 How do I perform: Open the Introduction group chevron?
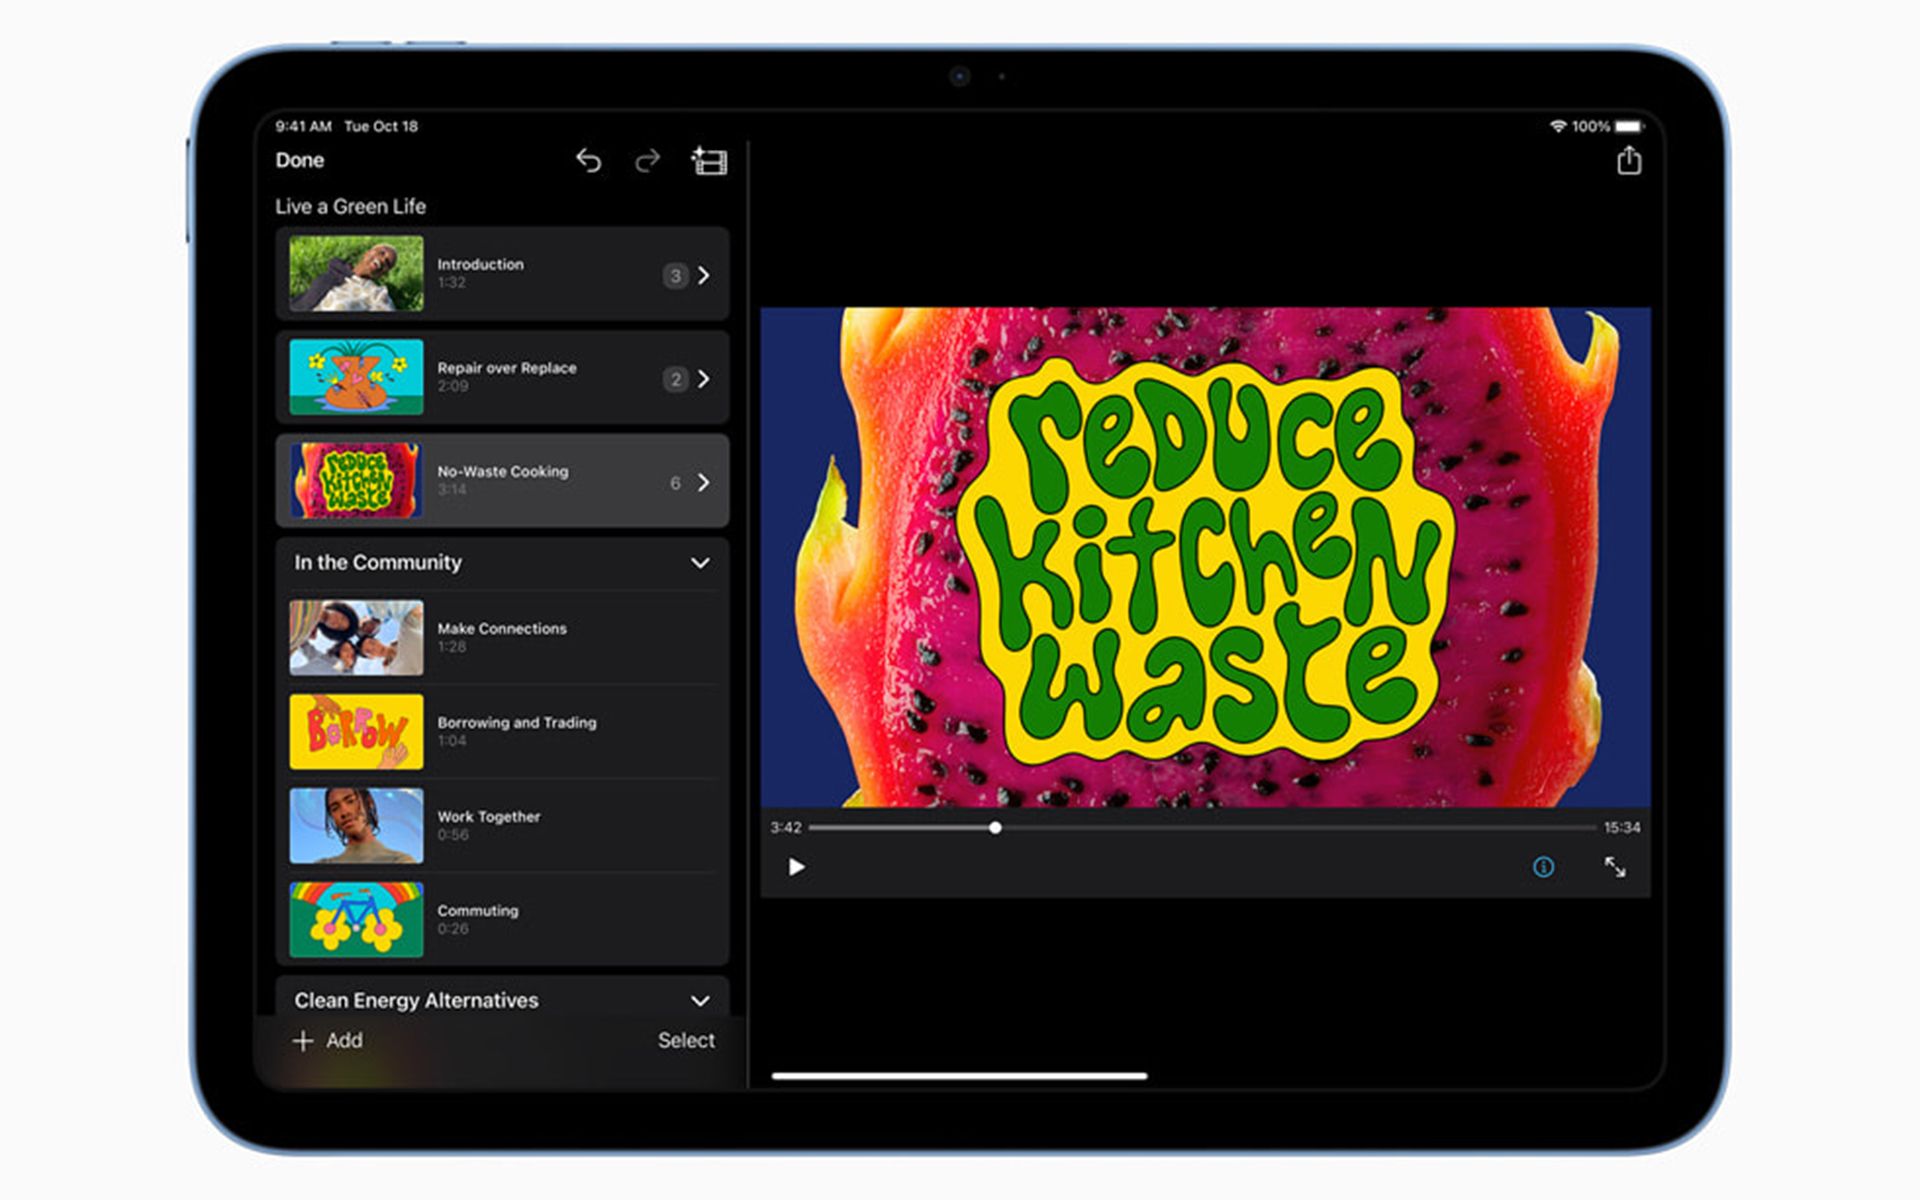click(x=704, y=275)
